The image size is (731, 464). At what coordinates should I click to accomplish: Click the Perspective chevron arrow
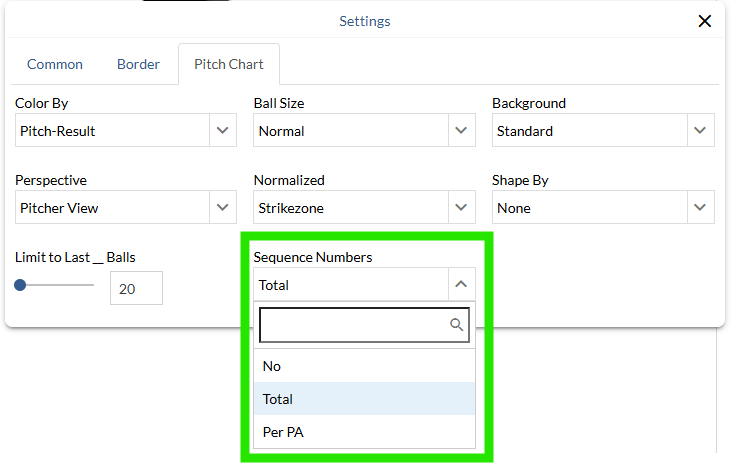(x=222, y=208)
